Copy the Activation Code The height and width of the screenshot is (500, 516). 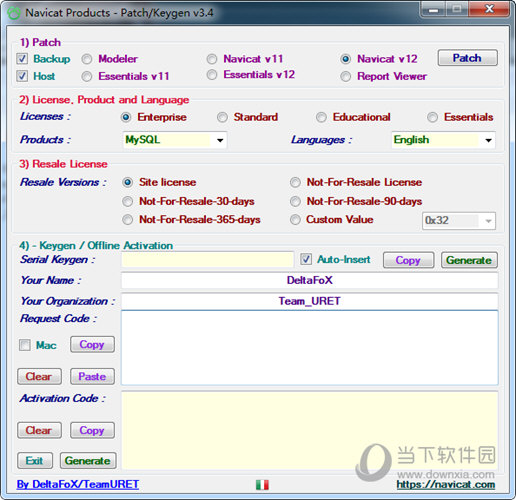click(x=92, y=430)
